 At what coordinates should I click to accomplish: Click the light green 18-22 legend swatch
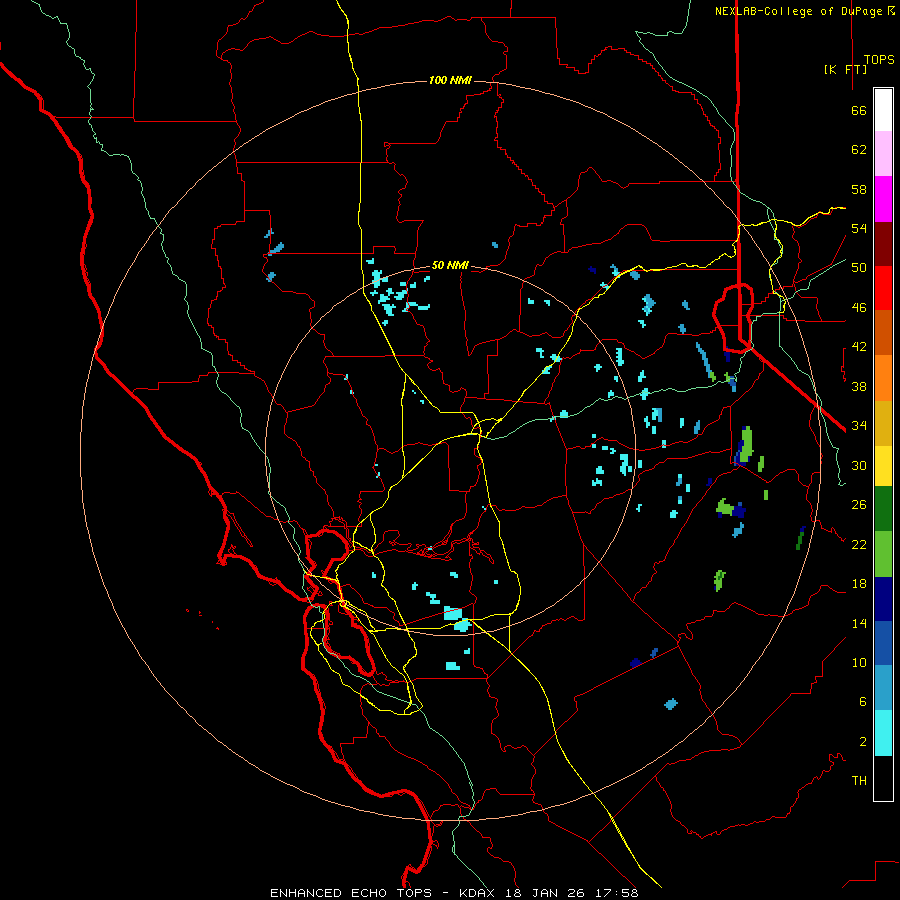pos(883,554)
